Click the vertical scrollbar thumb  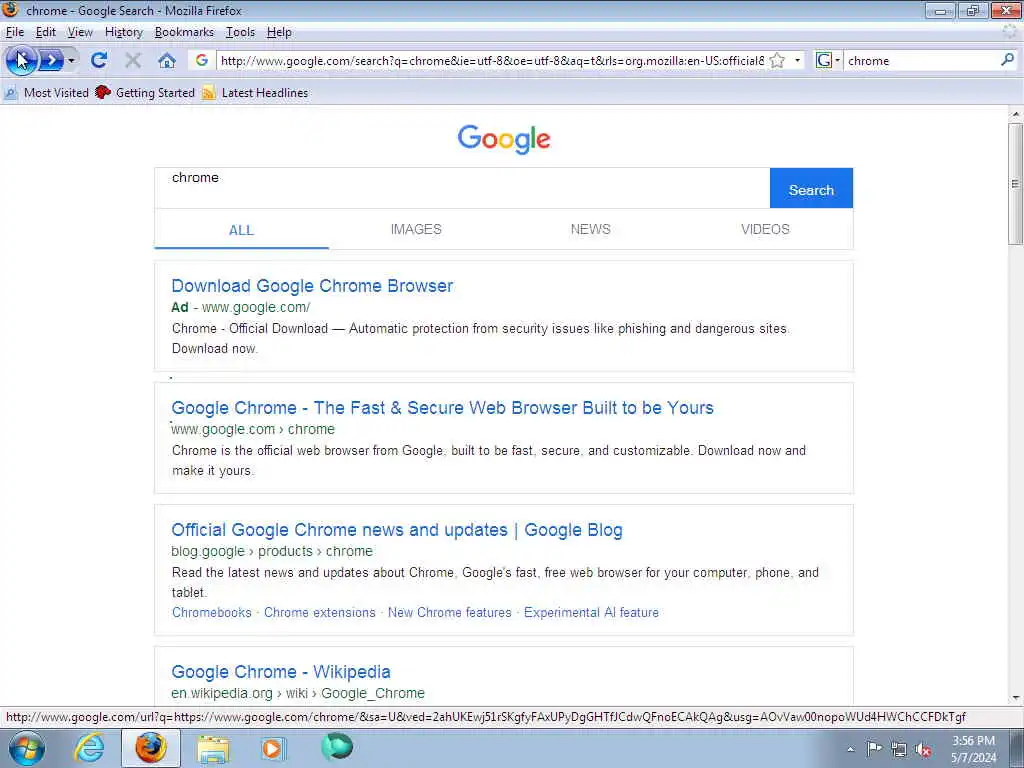(1016, 184)
